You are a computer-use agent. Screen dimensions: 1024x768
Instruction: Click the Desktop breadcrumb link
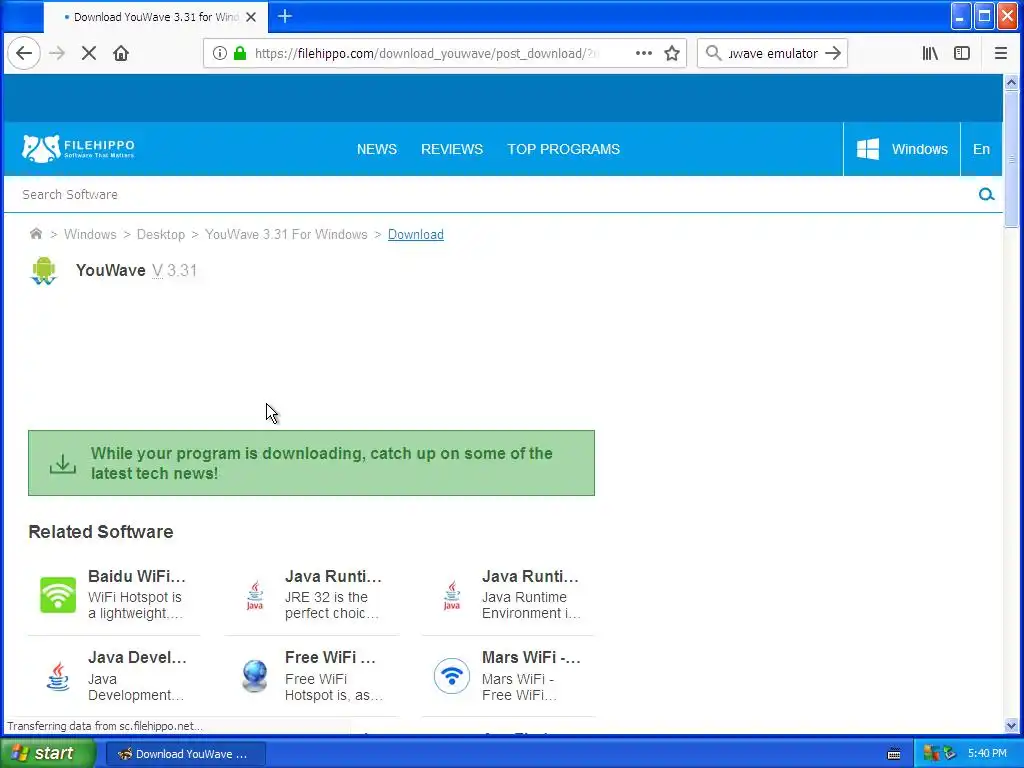[x=161, y=234]
